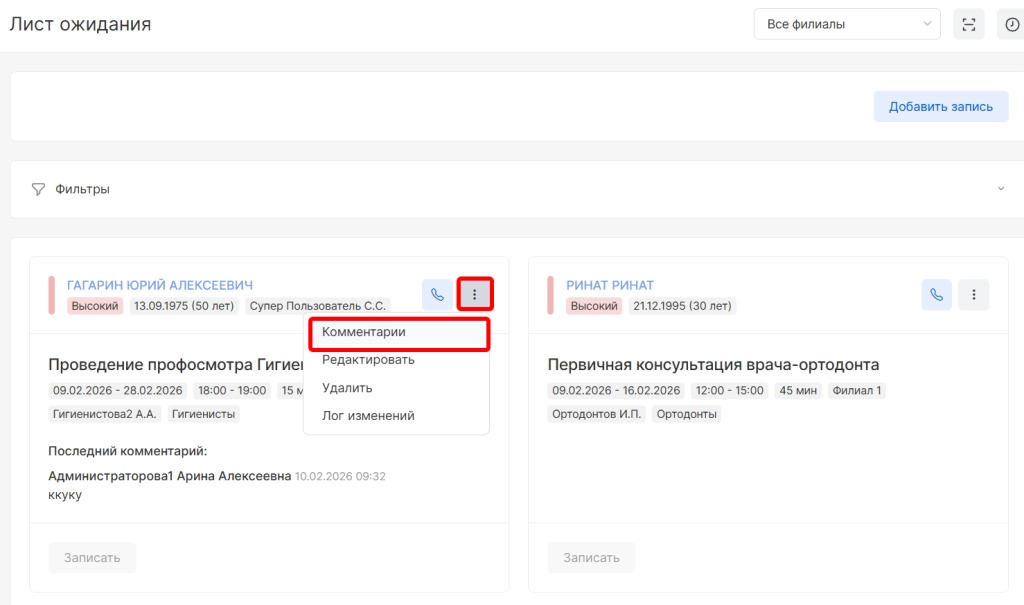Select Комментарии from the context menu
This screenshot has height=605, width=1024.
click(363, 332)
